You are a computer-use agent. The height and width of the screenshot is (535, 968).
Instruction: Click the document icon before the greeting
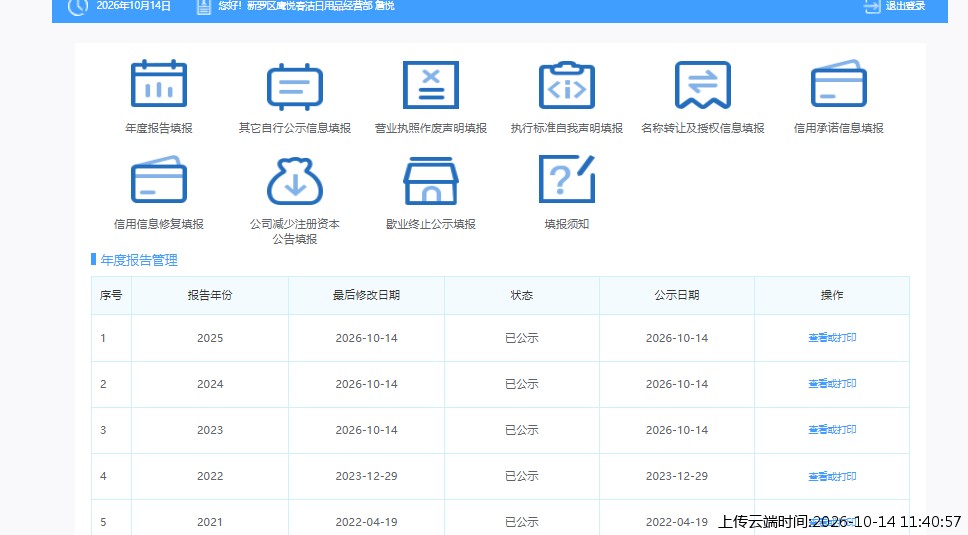(204, 7)
